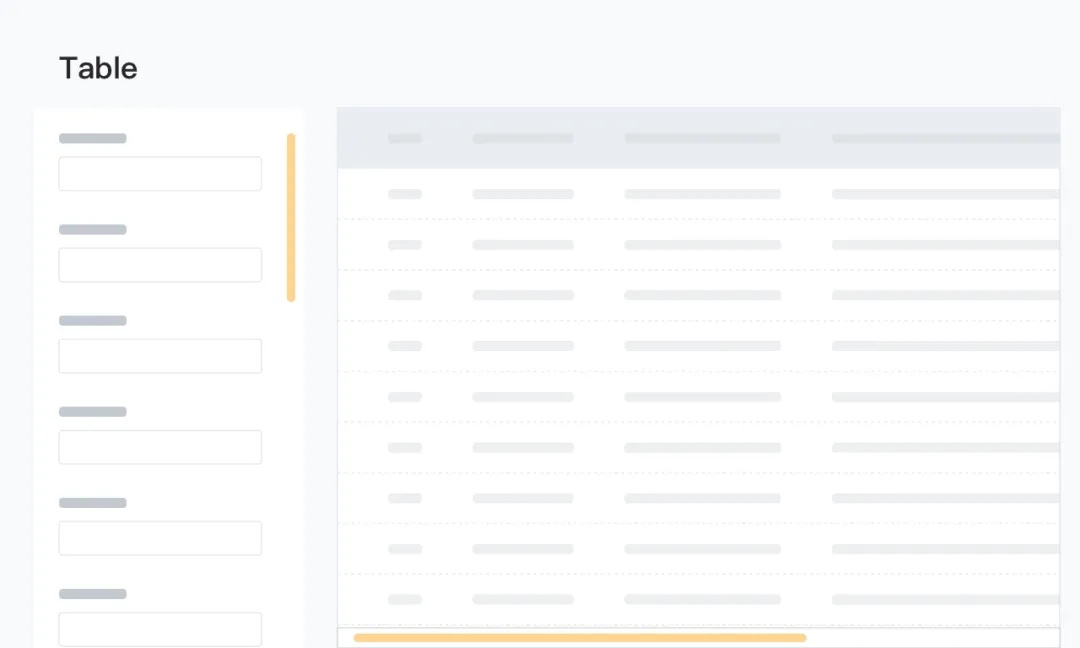The image size is (1080, 648).
Task: Click the yellow vertical scrollbar thumb
Action: [291, 217]
